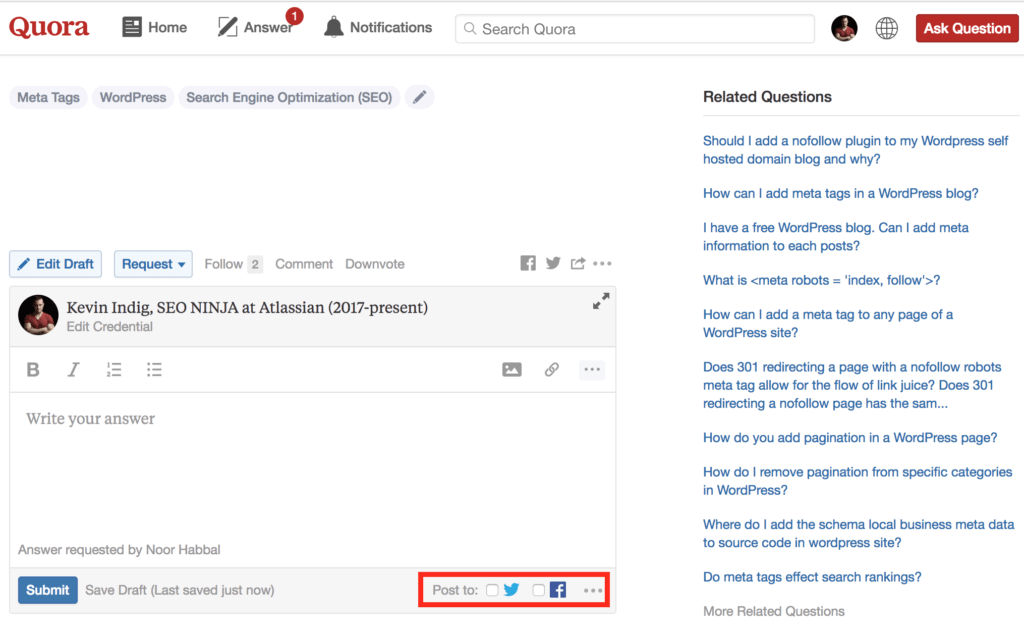Open profile avatar in top bar
The height and width of the screenshot is (634, 1024).
pos(844,28)
